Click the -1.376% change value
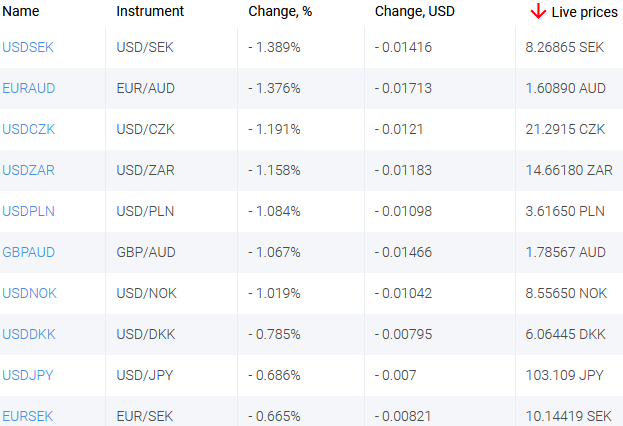Viewport: 623px width, 426px height. 274,88
